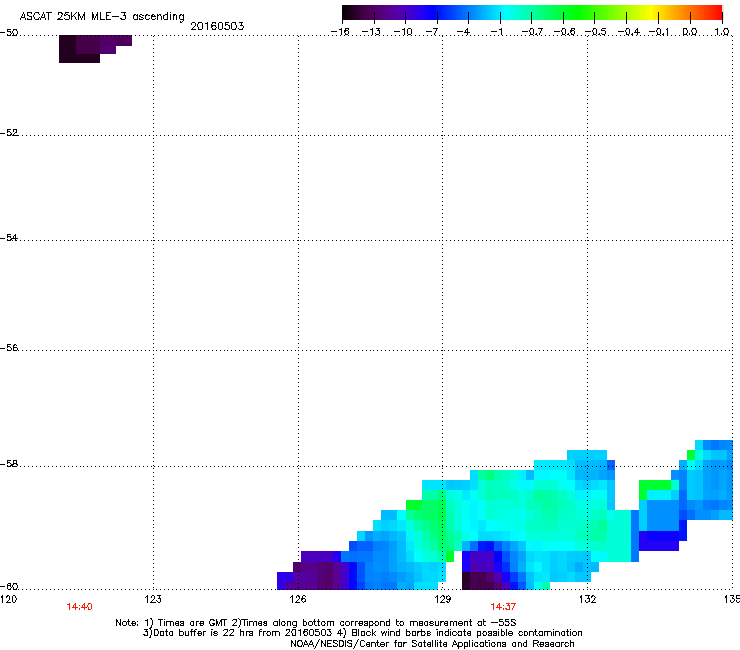740x650 pixels.
Task: Click the '-10' color bar label
Action: [403, 32]
